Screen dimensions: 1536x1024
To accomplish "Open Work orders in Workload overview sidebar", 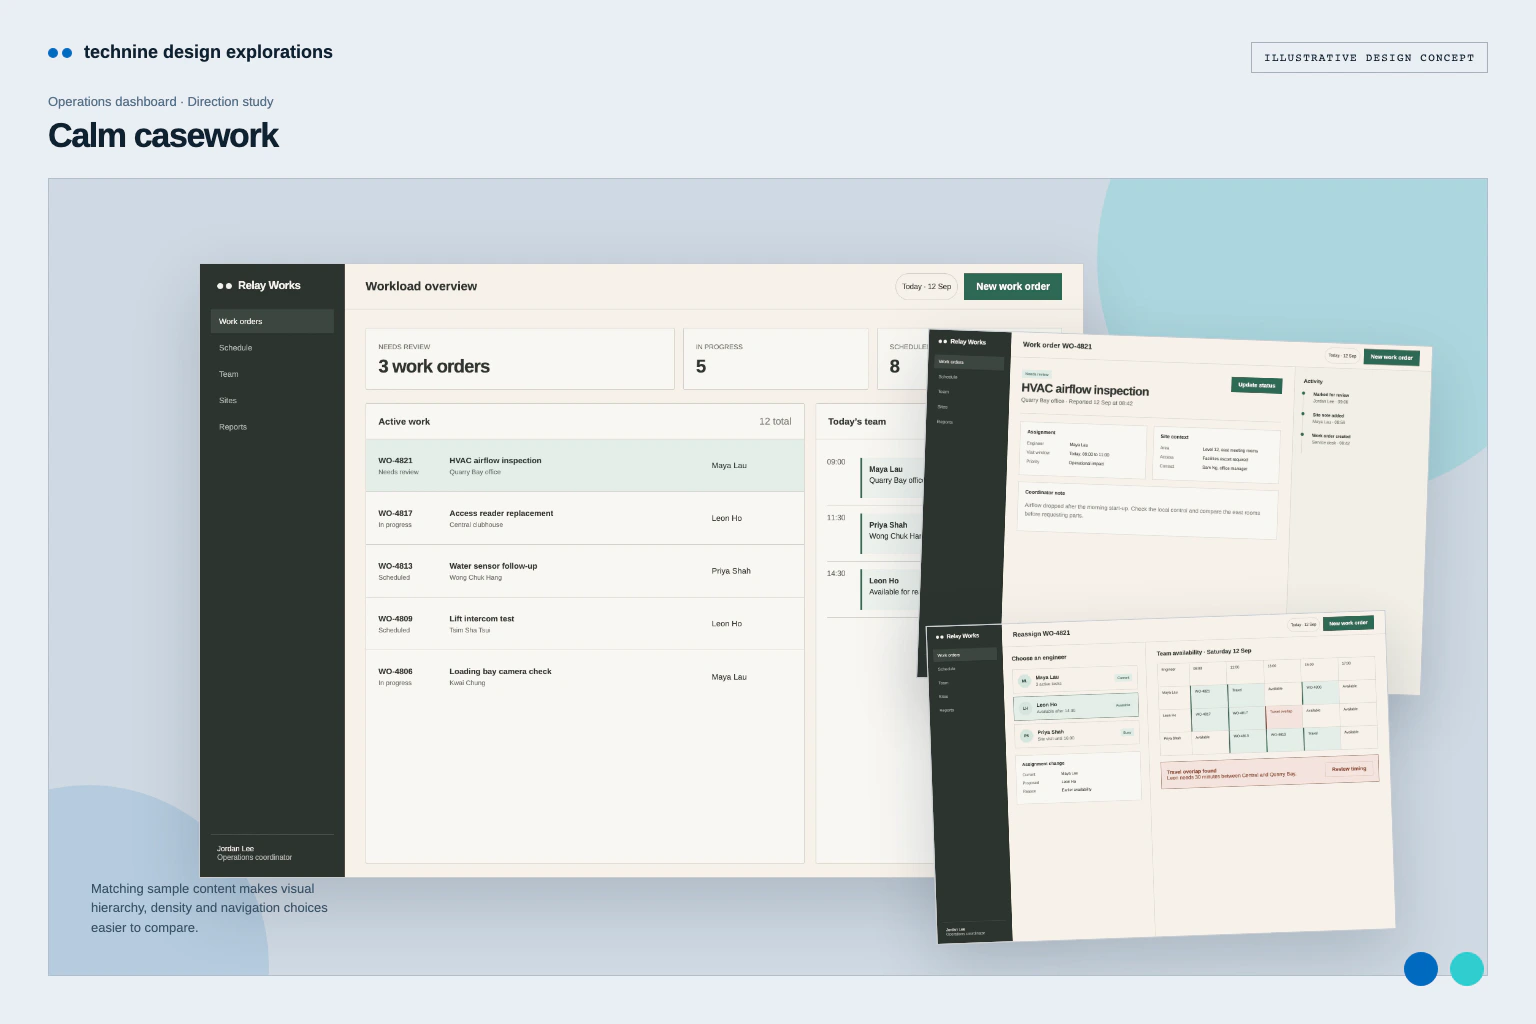I will coord(272,321).
